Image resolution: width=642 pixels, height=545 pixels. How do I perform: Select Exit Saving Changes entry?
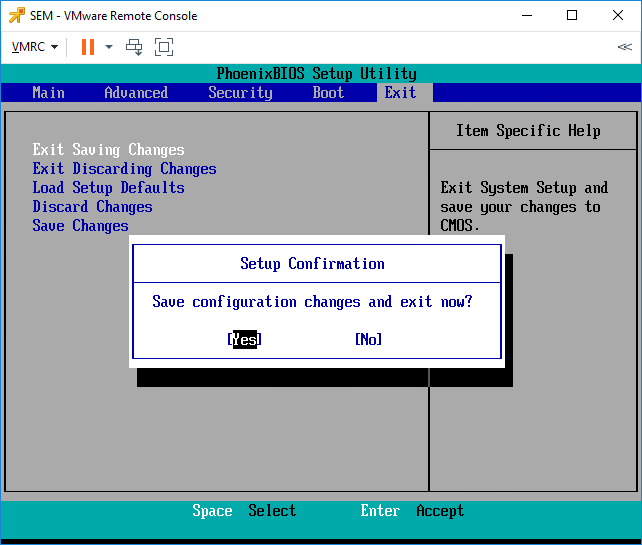click(109, 150)
